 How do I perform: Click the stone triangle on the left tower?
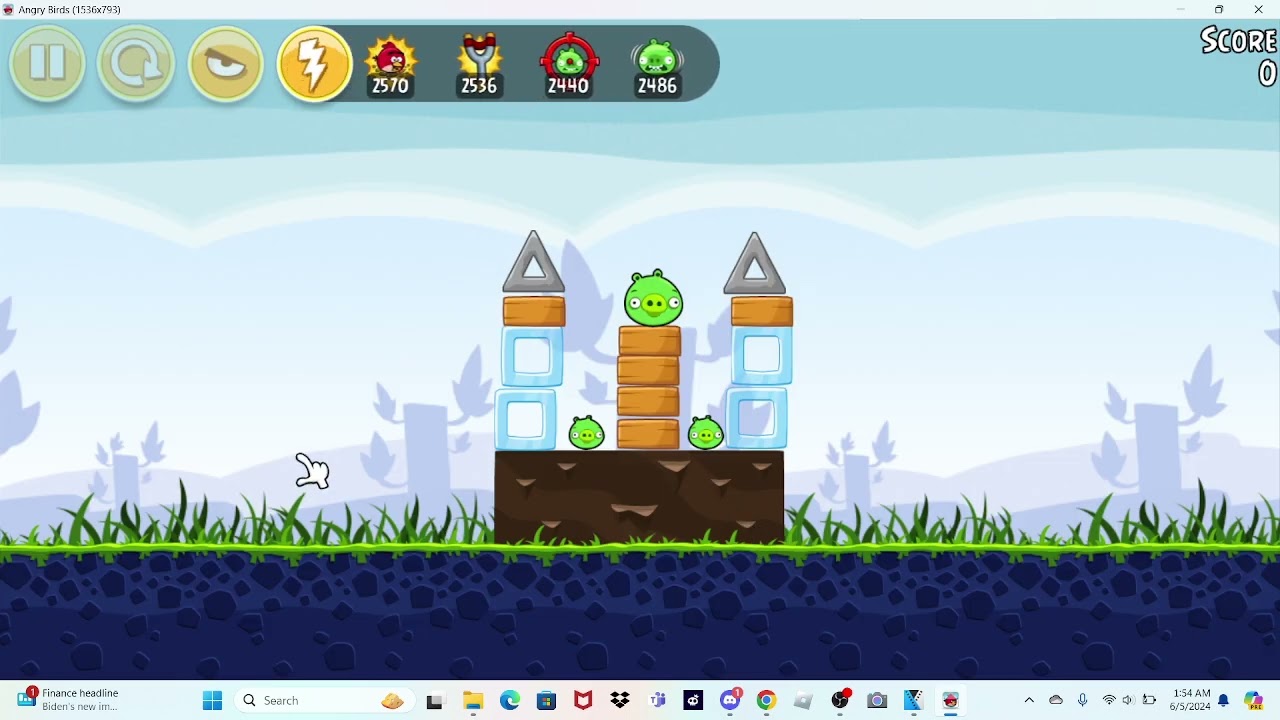pyautogui.click(x=533, y=264)
